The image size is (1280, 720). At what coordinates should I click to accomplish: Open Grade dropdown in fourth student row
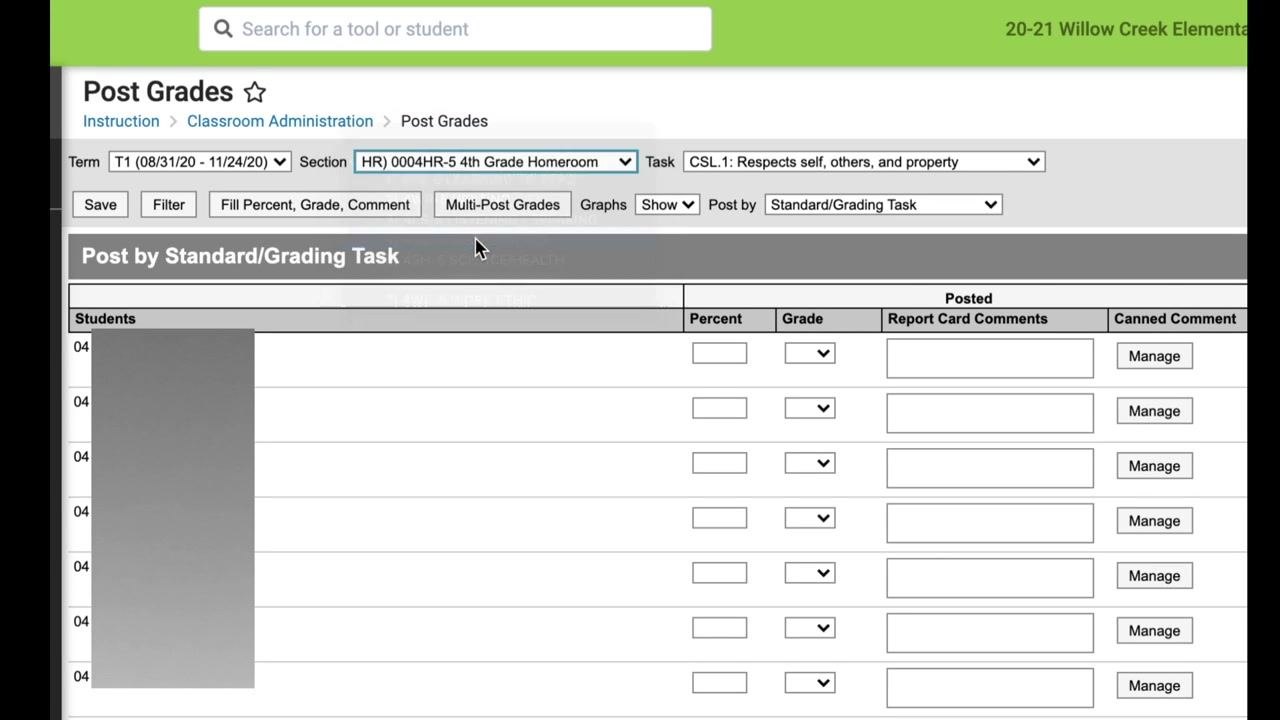(x=810, y=518)
